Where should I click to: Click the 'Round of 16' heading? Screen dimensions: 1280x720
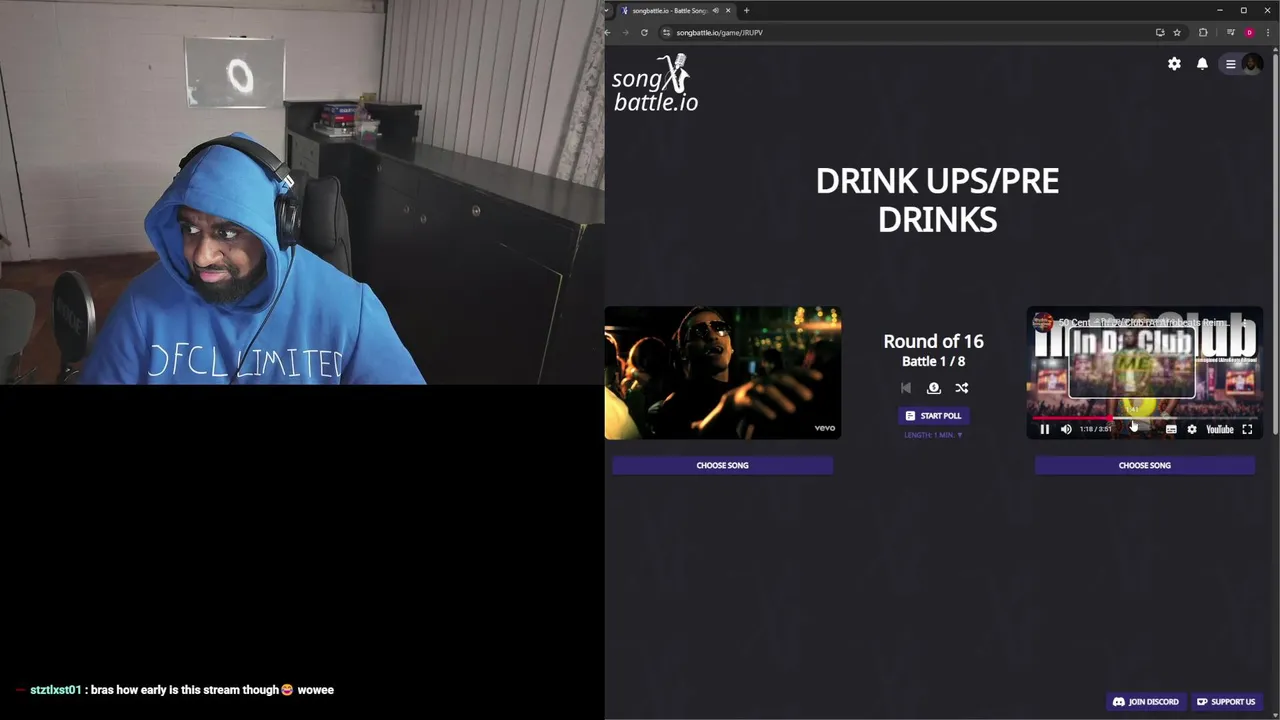(933, 341)
